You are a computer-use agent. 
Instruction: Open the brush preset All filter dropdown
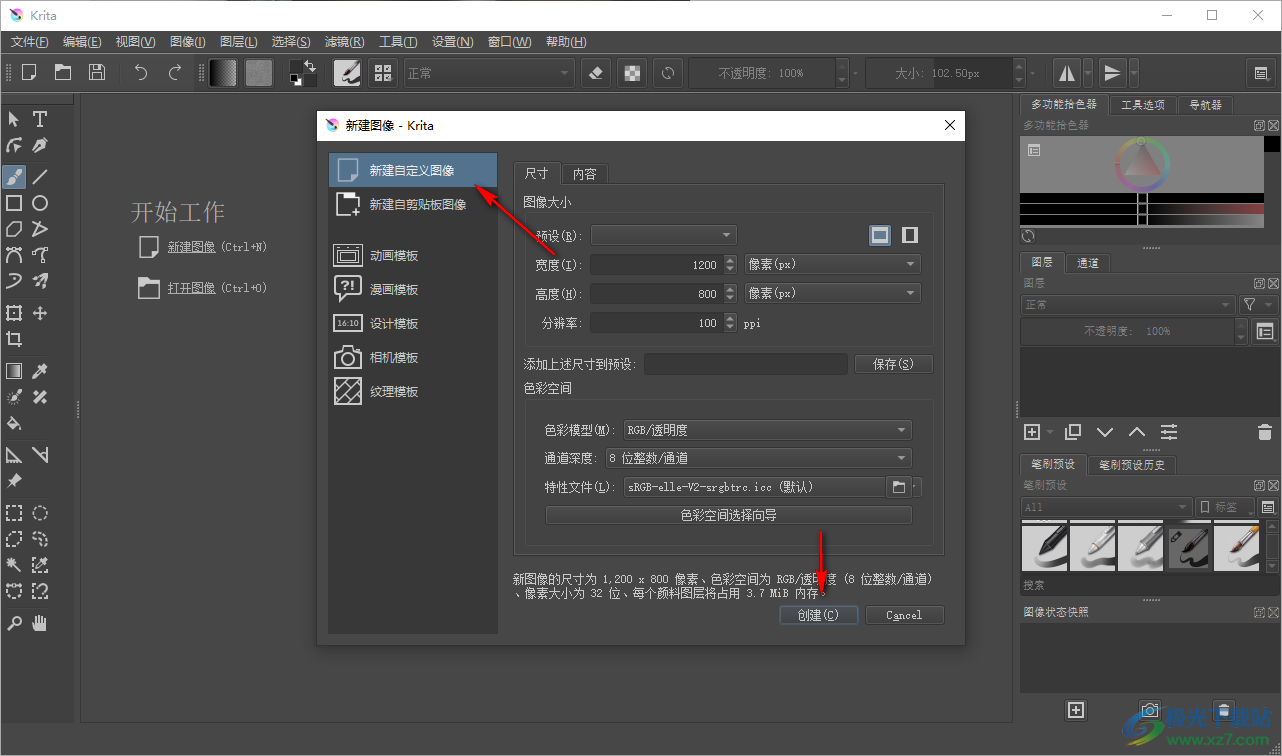(x=1106, y=507)
